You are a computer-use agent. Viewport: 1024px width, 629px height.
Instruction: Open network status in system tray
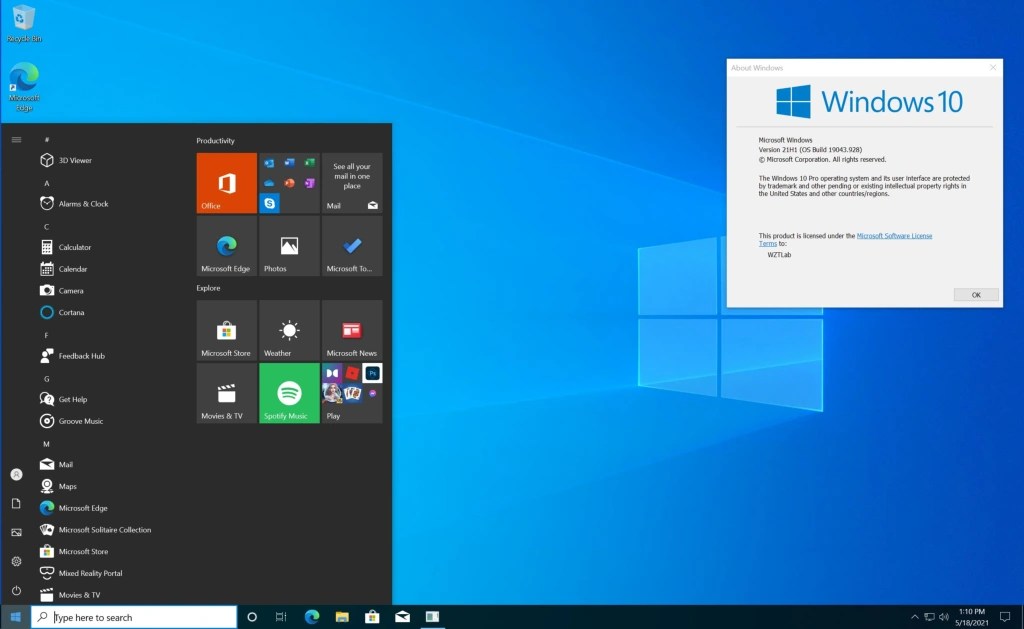click(929, 617)
